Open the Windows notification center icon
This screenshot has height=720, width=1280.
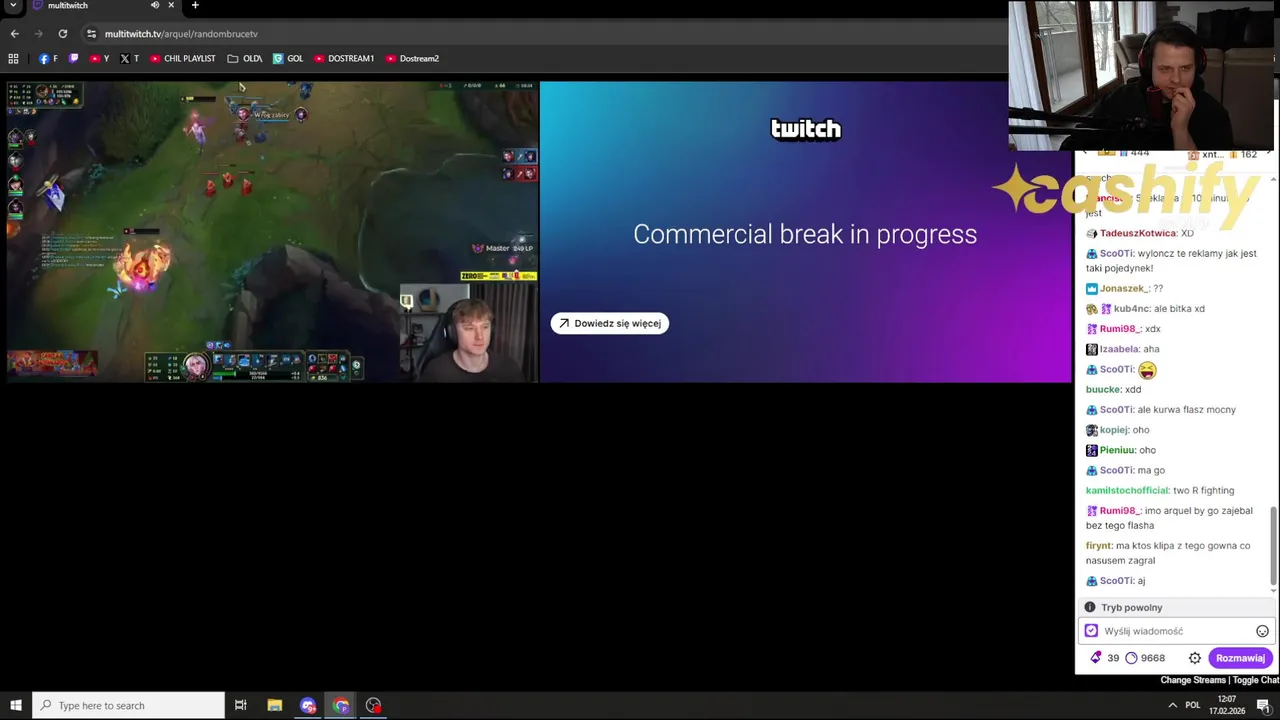(x=1264, y=705)
